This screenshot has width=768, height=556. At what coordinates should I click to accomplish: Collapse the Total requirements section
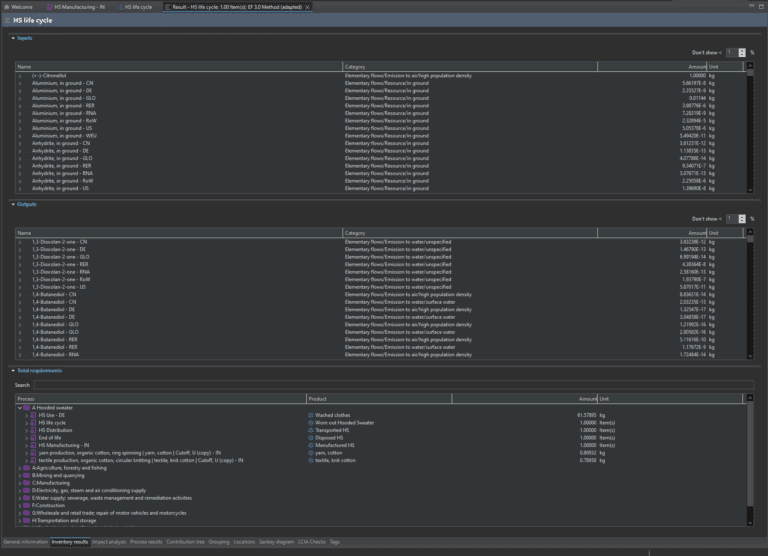coord(13,371)
